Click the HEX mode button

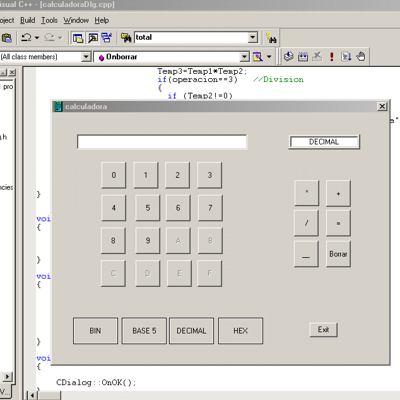pyautogui.click(x=240, y=331)
